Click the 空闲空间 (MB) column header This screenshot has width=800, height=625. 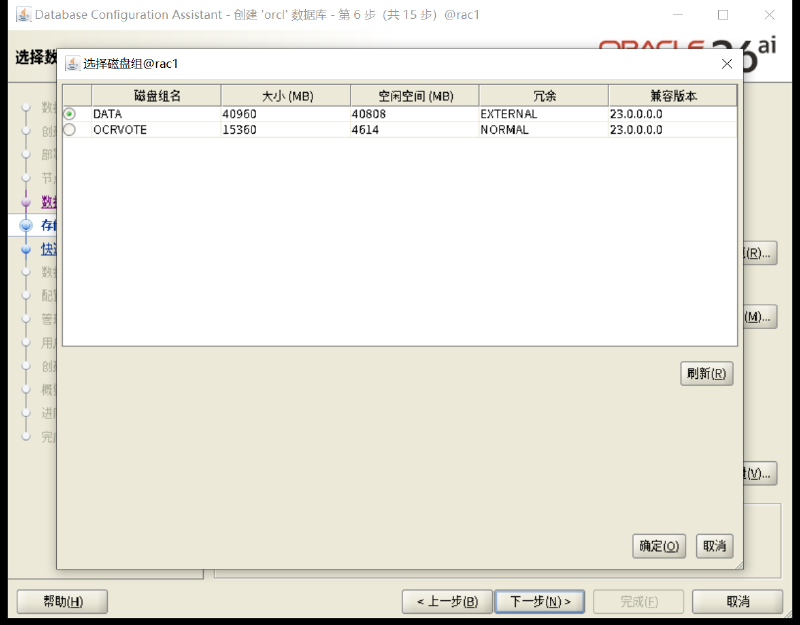click(415, 96)
